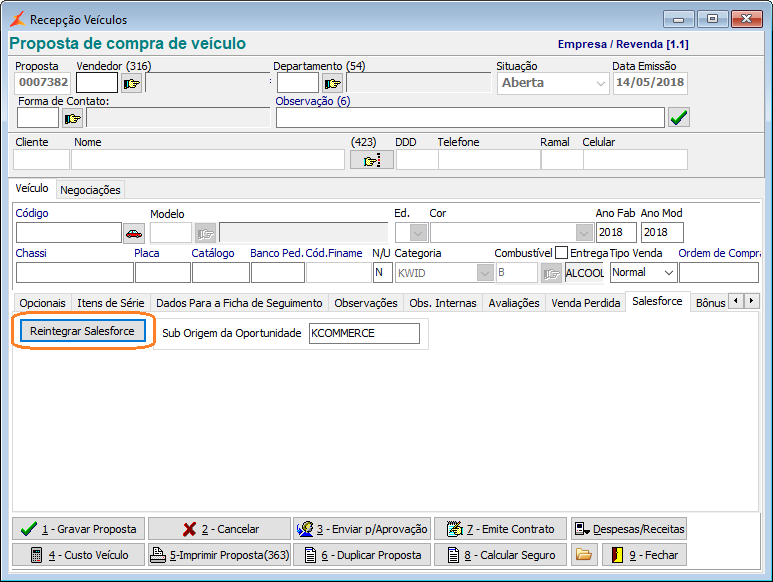The image size is (773, 582).
Task: Click 3 - Enviar p/Aprovação button
Action: [x=362, y=529]
